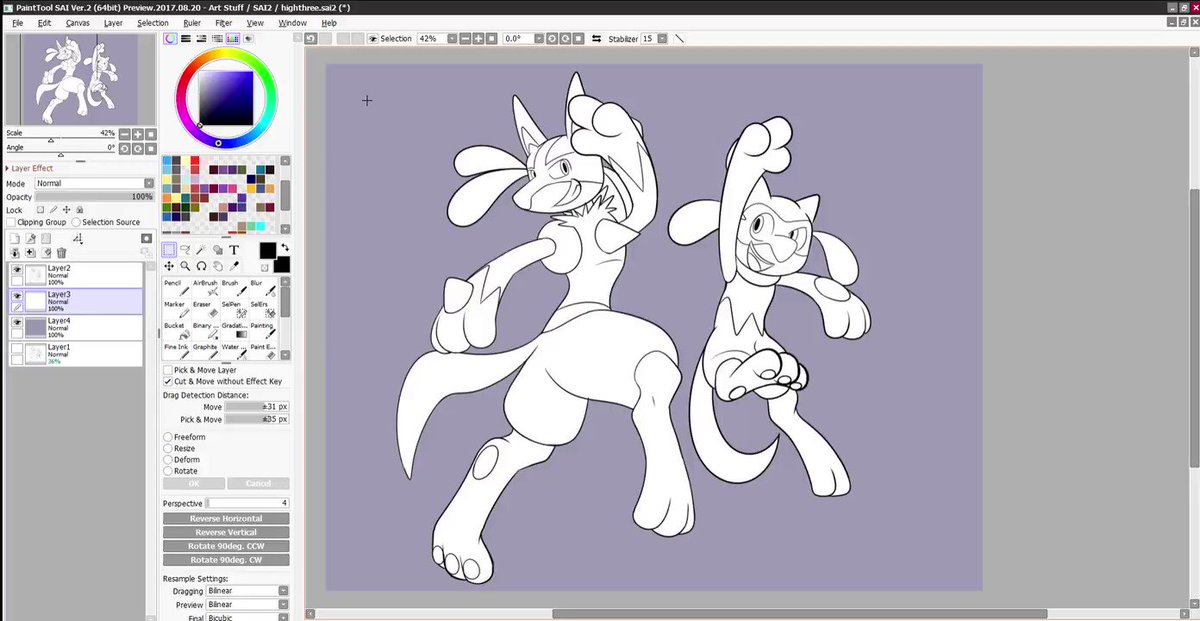
Task: Select the Move tool with cross arrows
Action: (x=169, y=266)
